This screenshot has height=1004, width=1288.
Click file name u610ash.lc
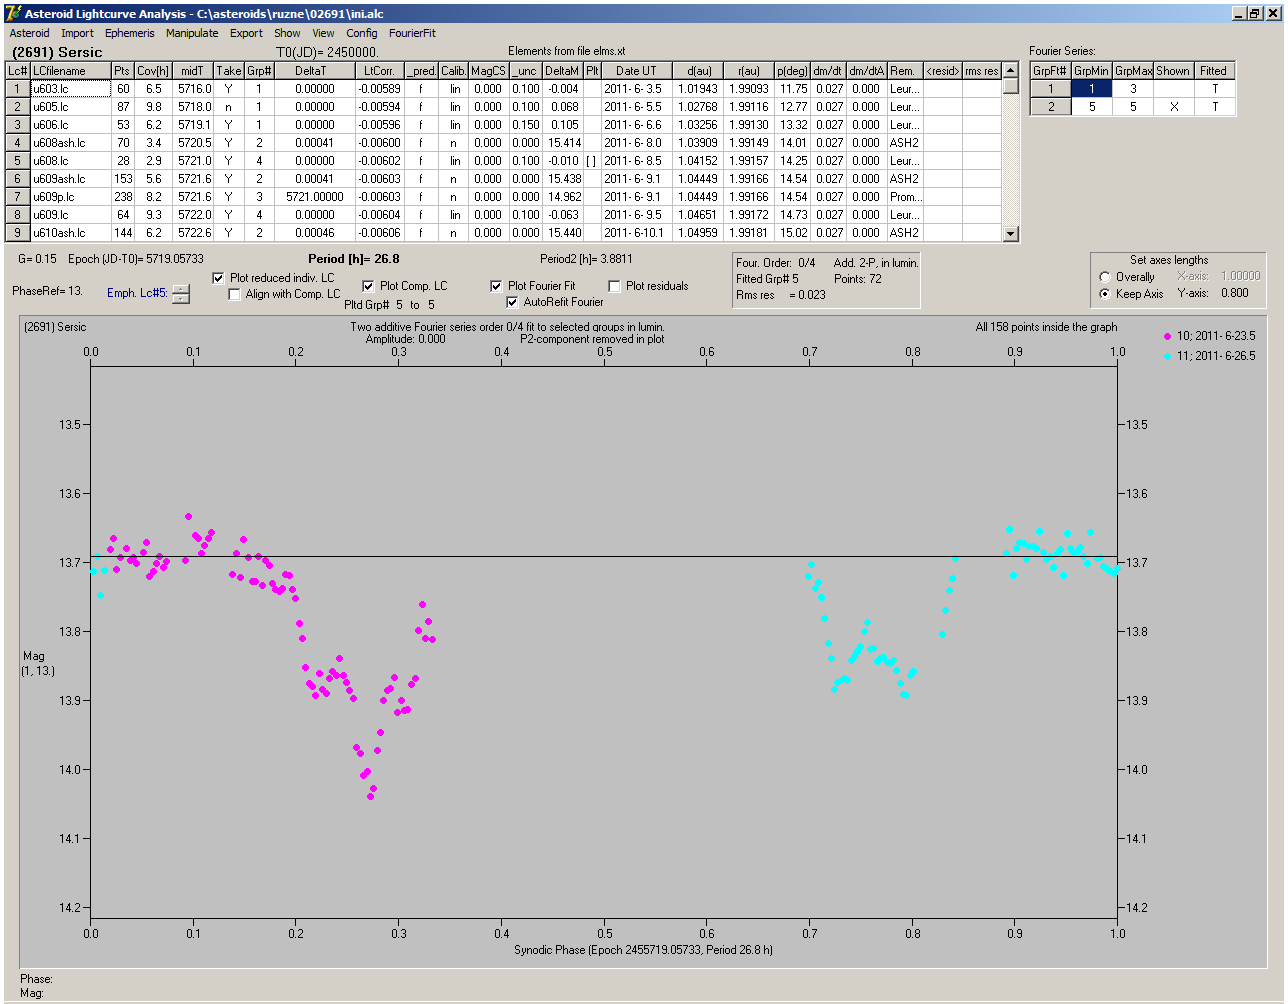pyautogui.click(x=70, y=233)
